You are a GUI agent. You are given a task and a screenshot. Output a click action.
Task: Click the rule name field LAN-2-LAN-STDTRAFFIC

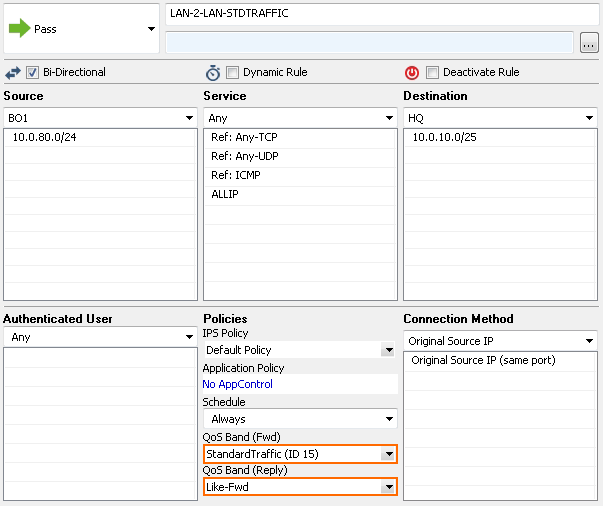[382, 14]
